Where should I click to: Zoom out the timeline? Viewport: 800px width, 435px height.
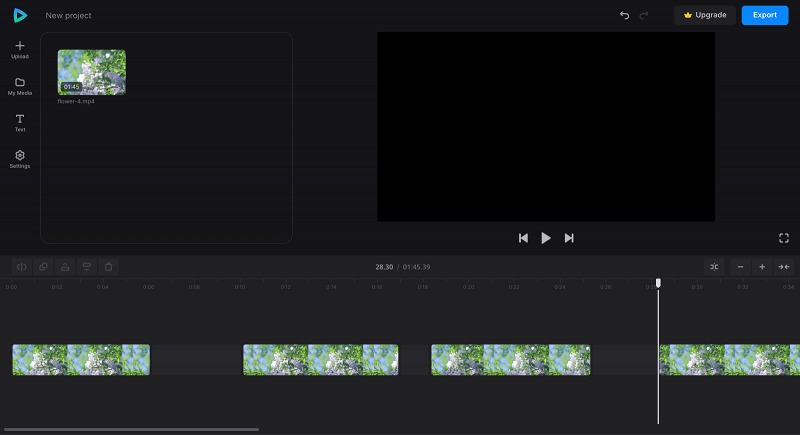pyautogui.click(x=740, y=267)
